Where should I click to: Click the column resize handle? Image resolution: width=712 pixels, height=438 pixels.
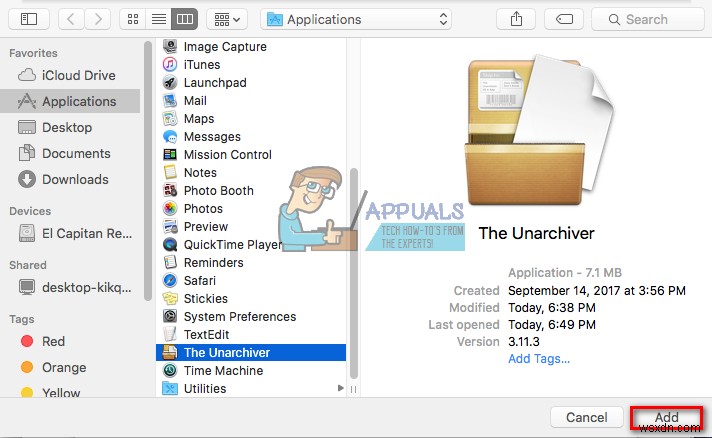353,389
